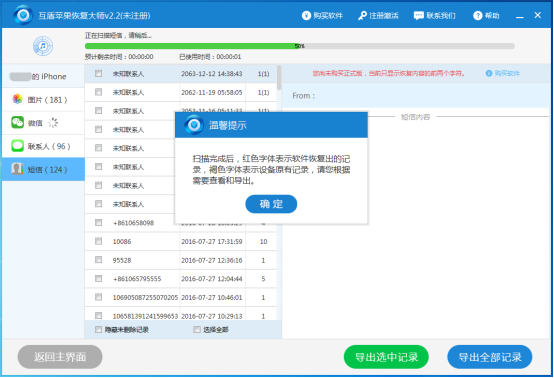
Task: Enable 隐藏未删除记录 option
Action: click(x=98, y=330)
